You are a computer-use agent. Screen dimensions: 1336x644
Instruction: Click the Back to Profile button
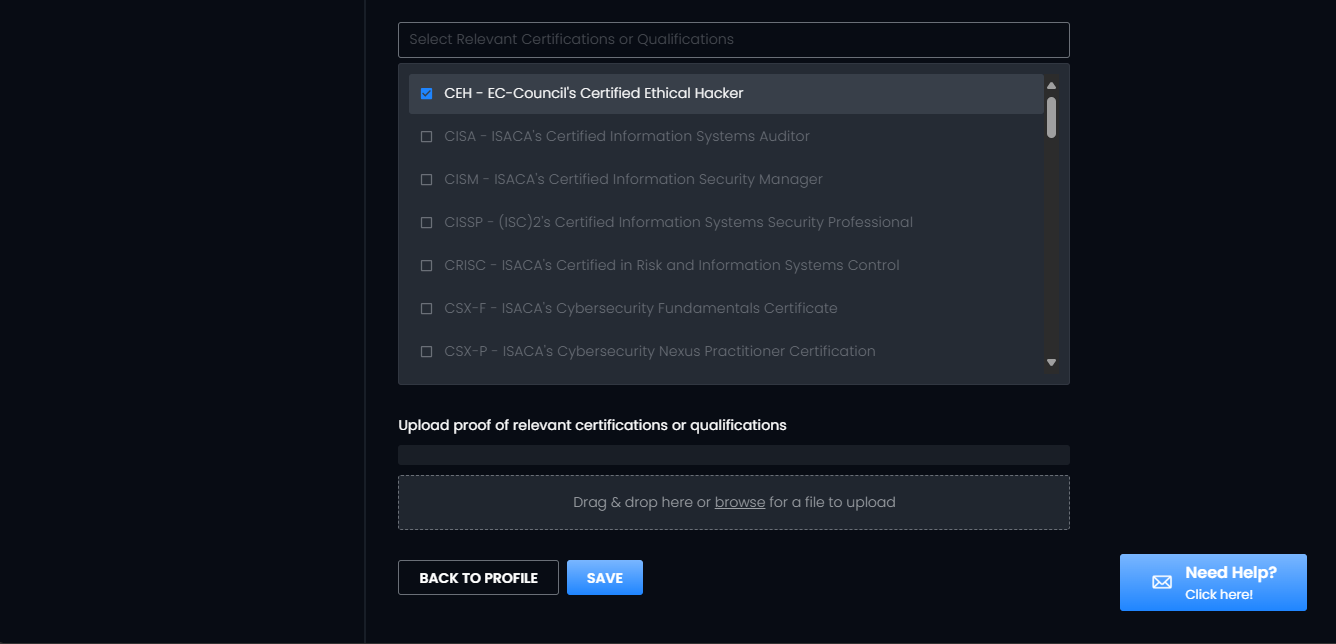[478, 578]
